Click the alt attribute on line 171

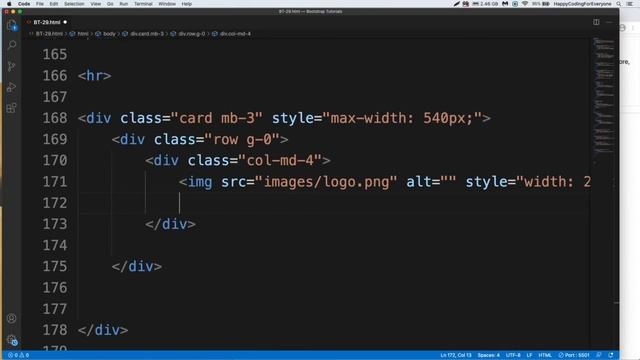click(431, 182)
